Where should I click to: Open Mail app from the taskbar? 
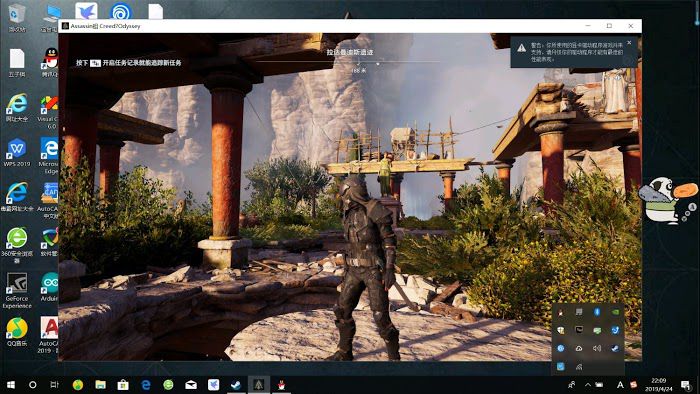191,385
